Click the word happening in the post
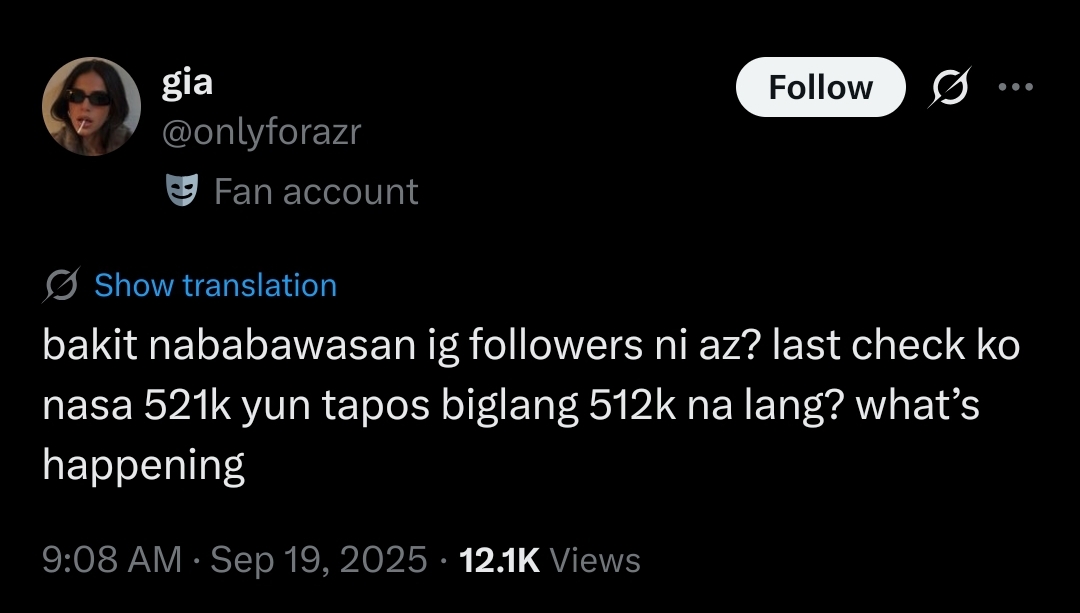The image size is (1080, 613). click(143, 466)
